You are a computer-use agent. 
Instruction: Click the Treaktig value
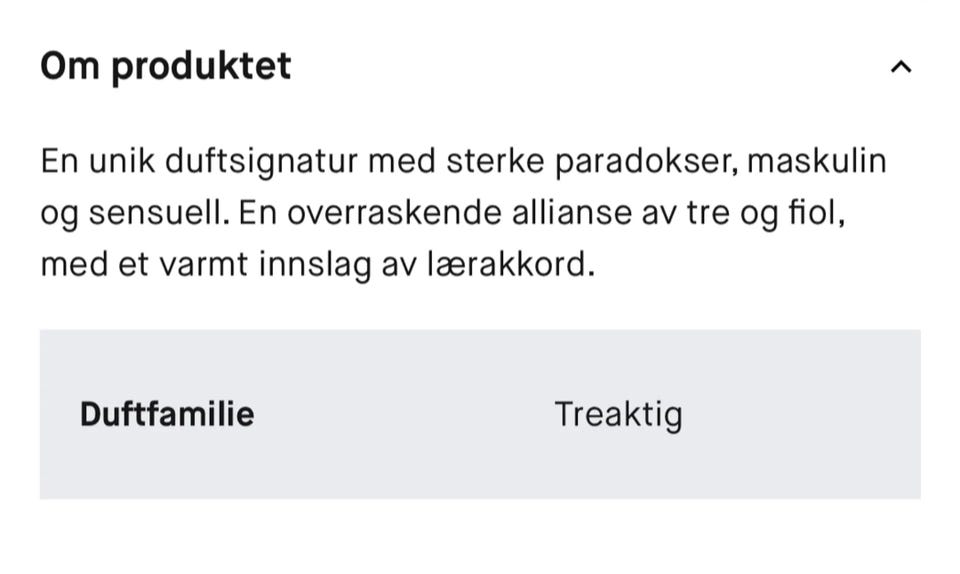[x=618, y=415]
